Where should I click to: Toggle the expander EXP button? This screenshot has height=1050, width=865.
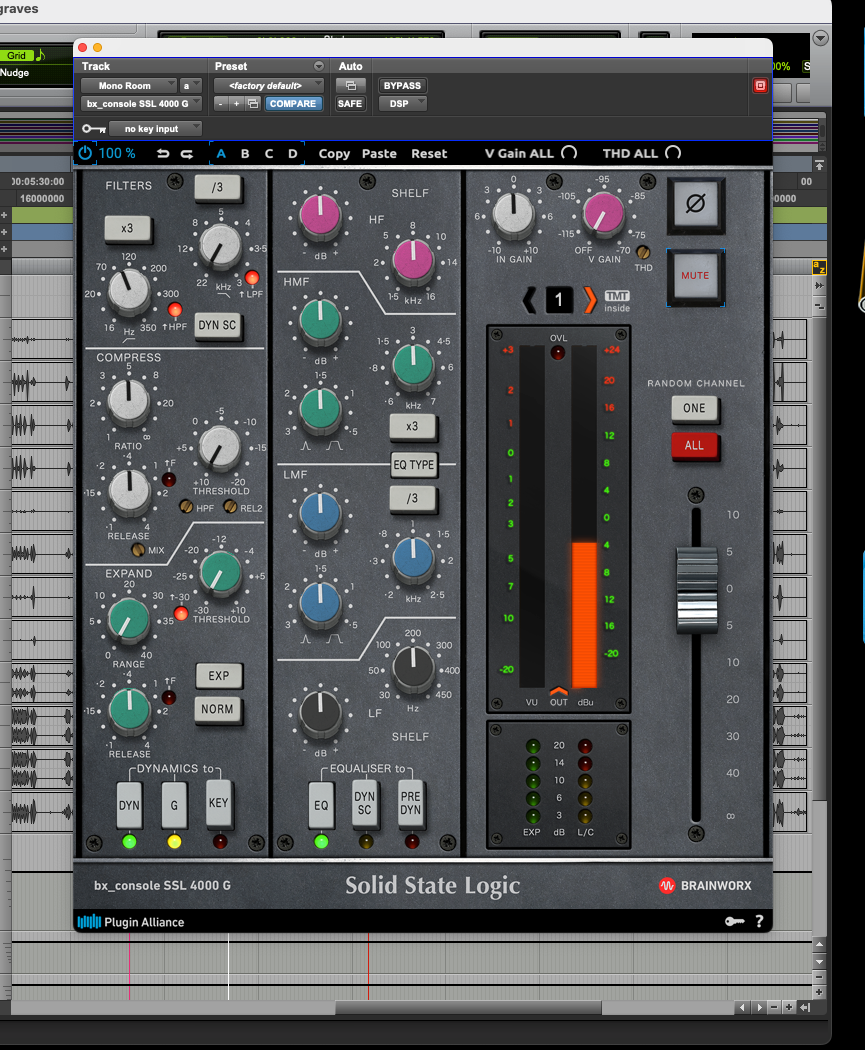(x=218, y=676)
